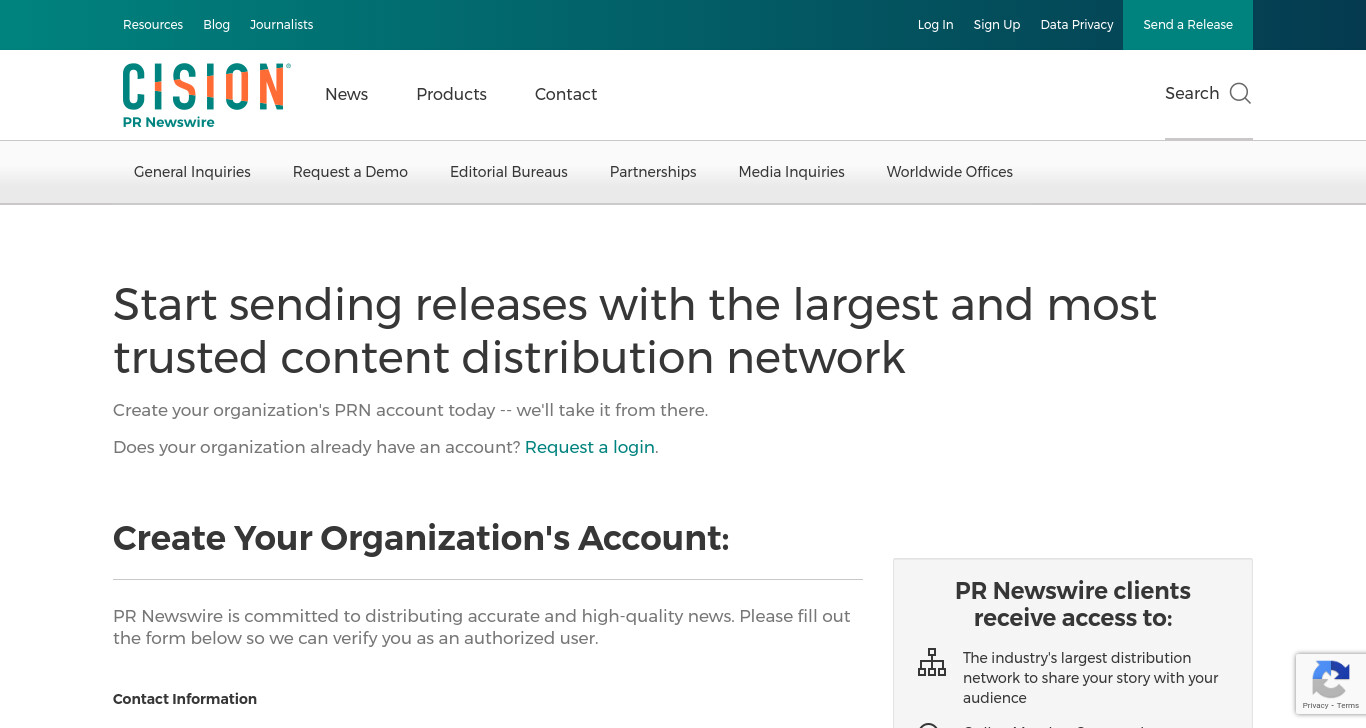Image resolution: width=1366 pixels, height=728 pixels.
Task: Click the Search label in the header
Action: point(1192,93)
